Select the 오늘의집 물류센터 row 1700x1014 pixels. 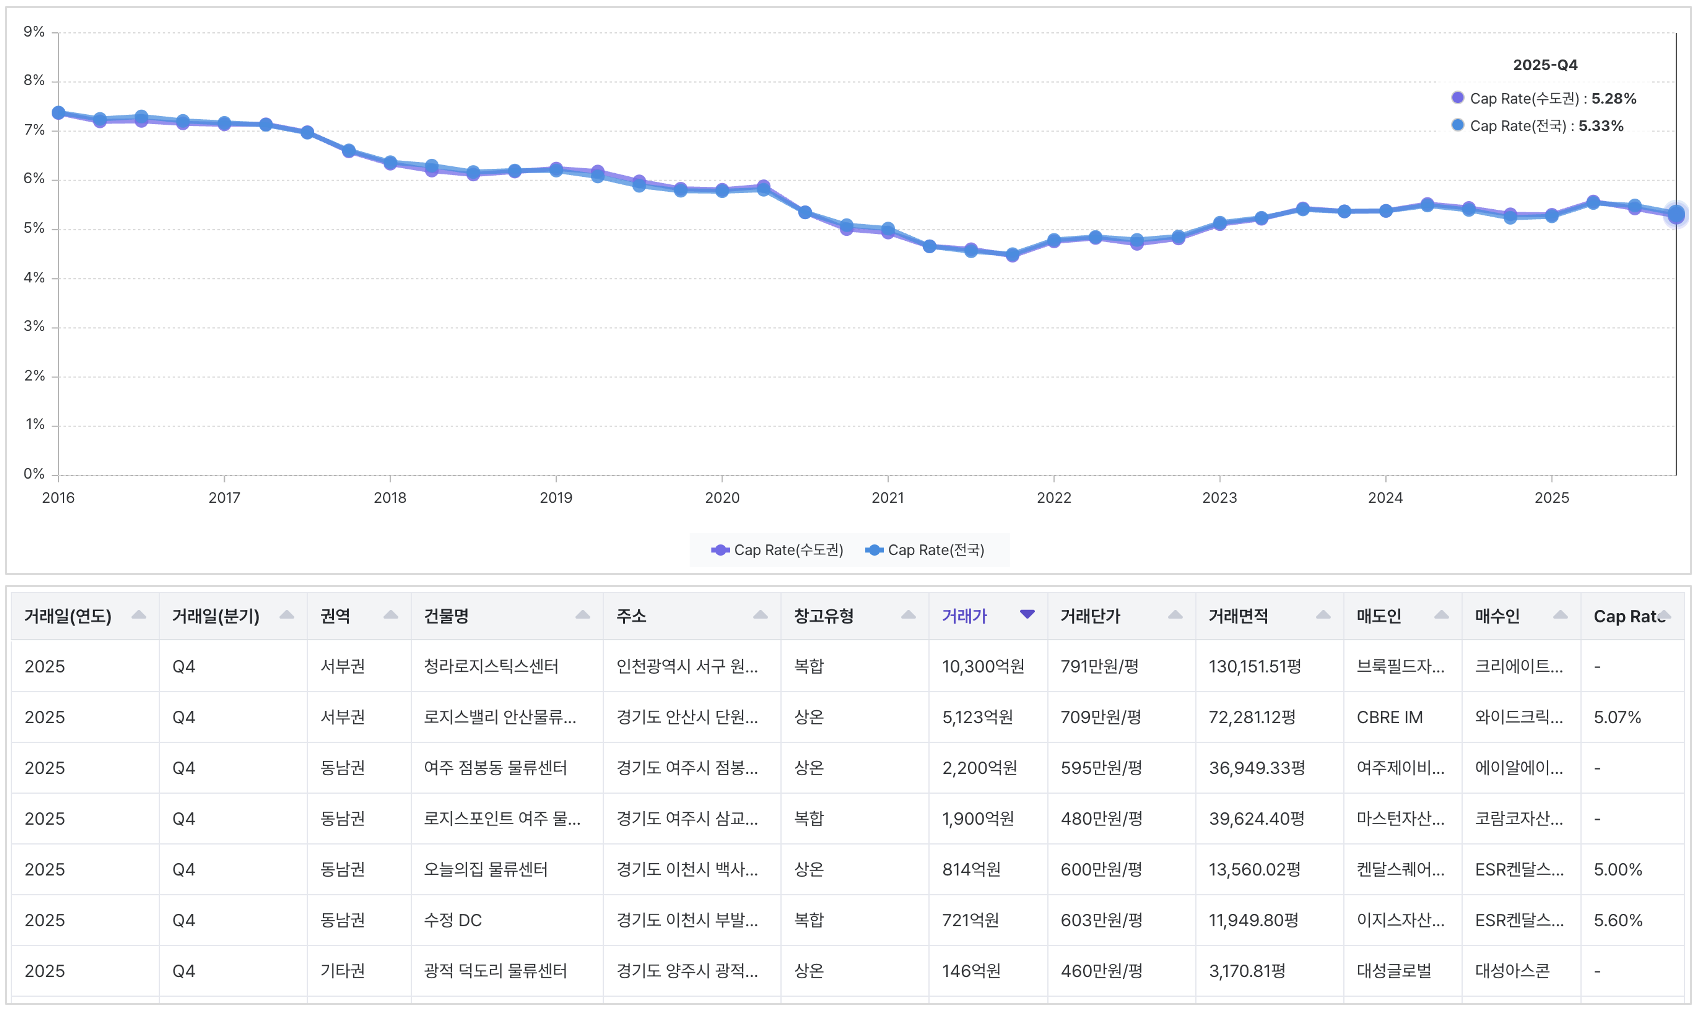[486, 869]
